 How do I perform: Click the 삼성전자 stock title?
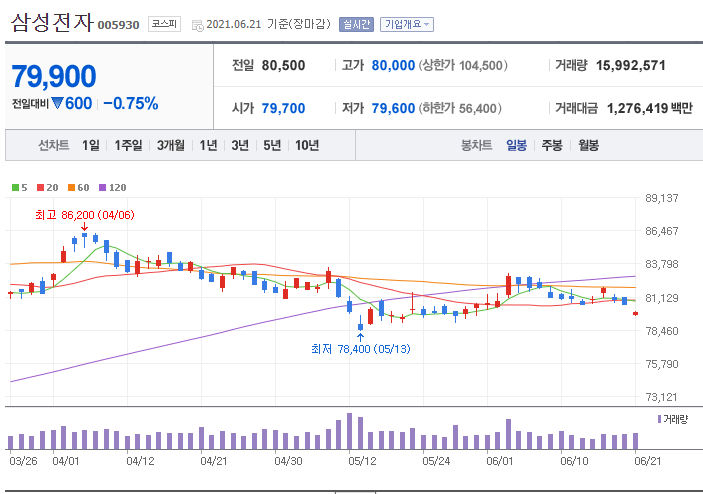(x=52, y=22)
